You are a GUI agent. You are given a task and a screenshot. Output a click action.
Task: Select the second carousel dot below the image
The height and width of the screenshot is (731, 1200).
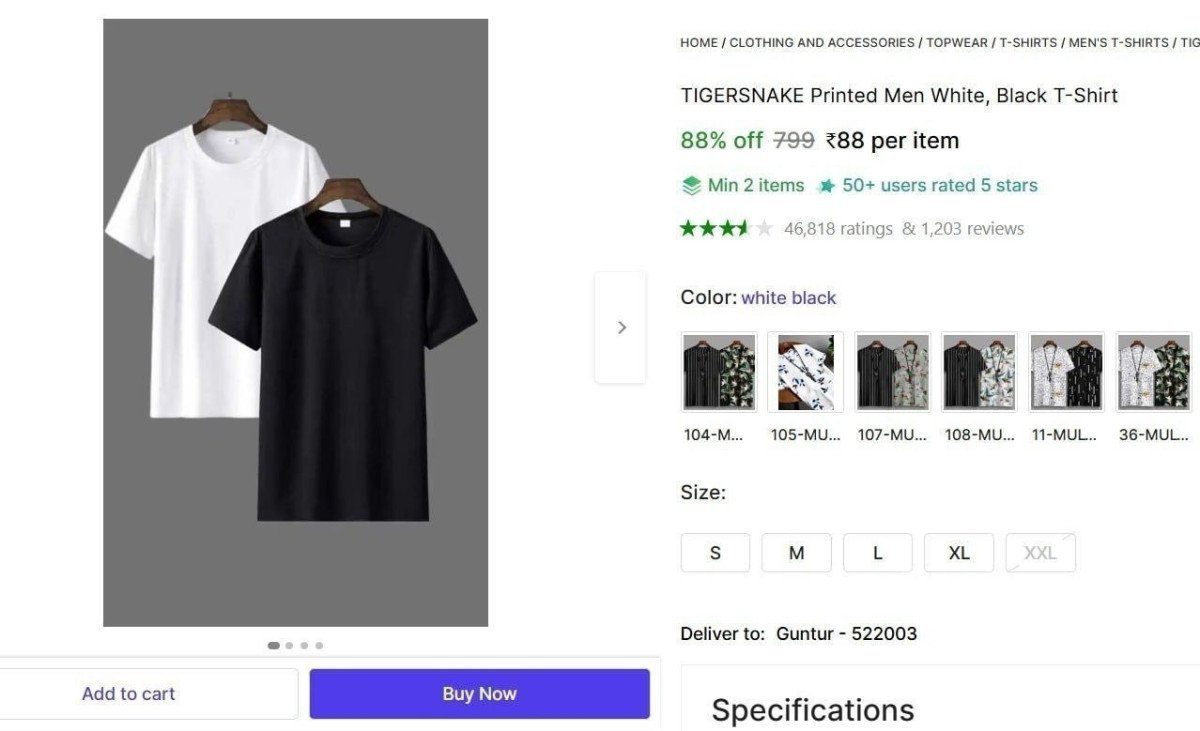tap(289, 645)
